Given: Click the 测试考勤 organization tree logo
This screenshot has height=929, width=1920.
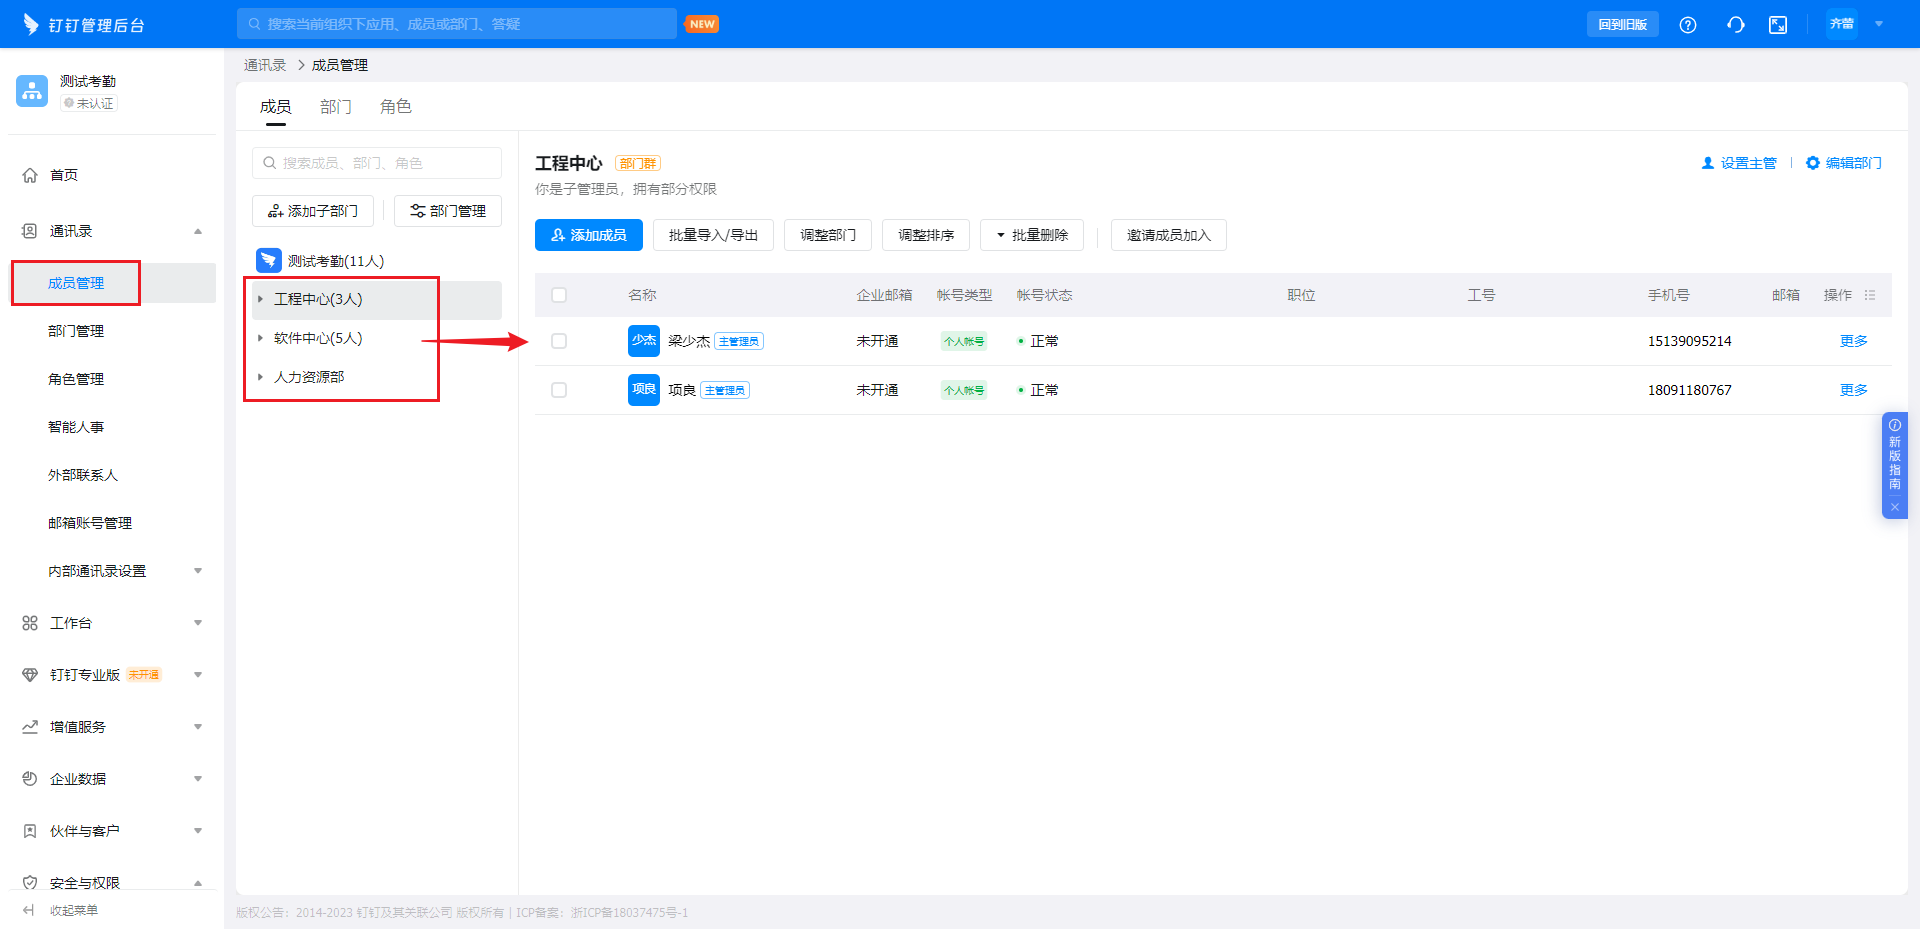Looking at the screenshot, I should point(269,261).
